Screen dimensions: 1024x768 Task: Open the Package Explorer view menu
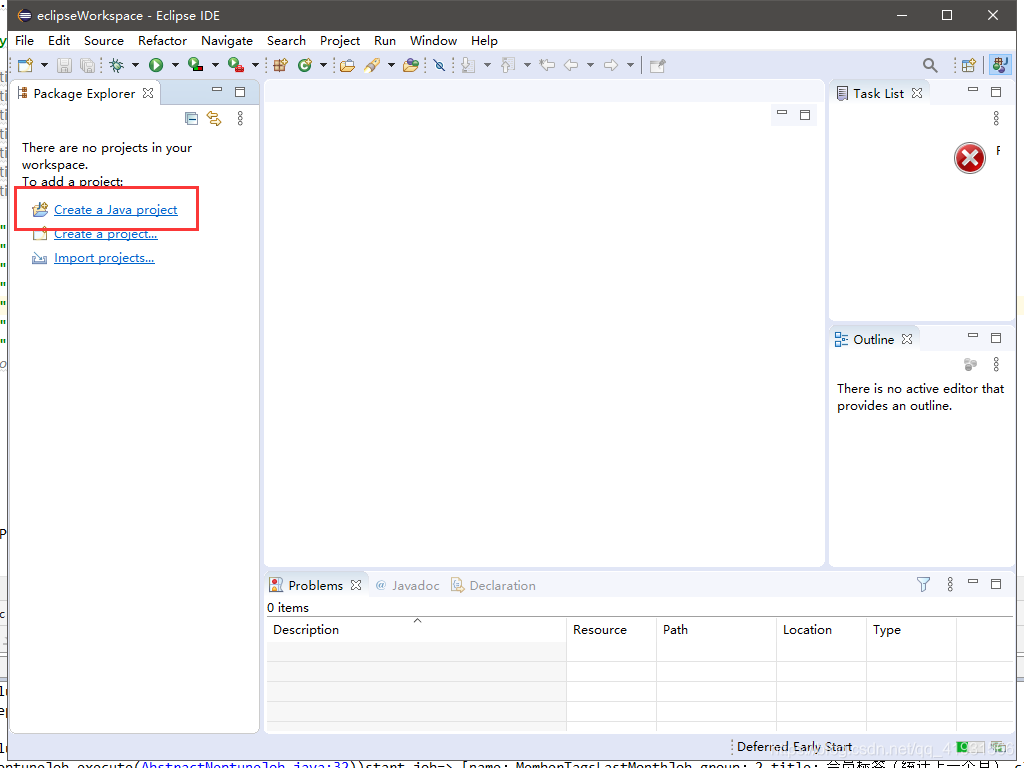(x=240, y=118)
